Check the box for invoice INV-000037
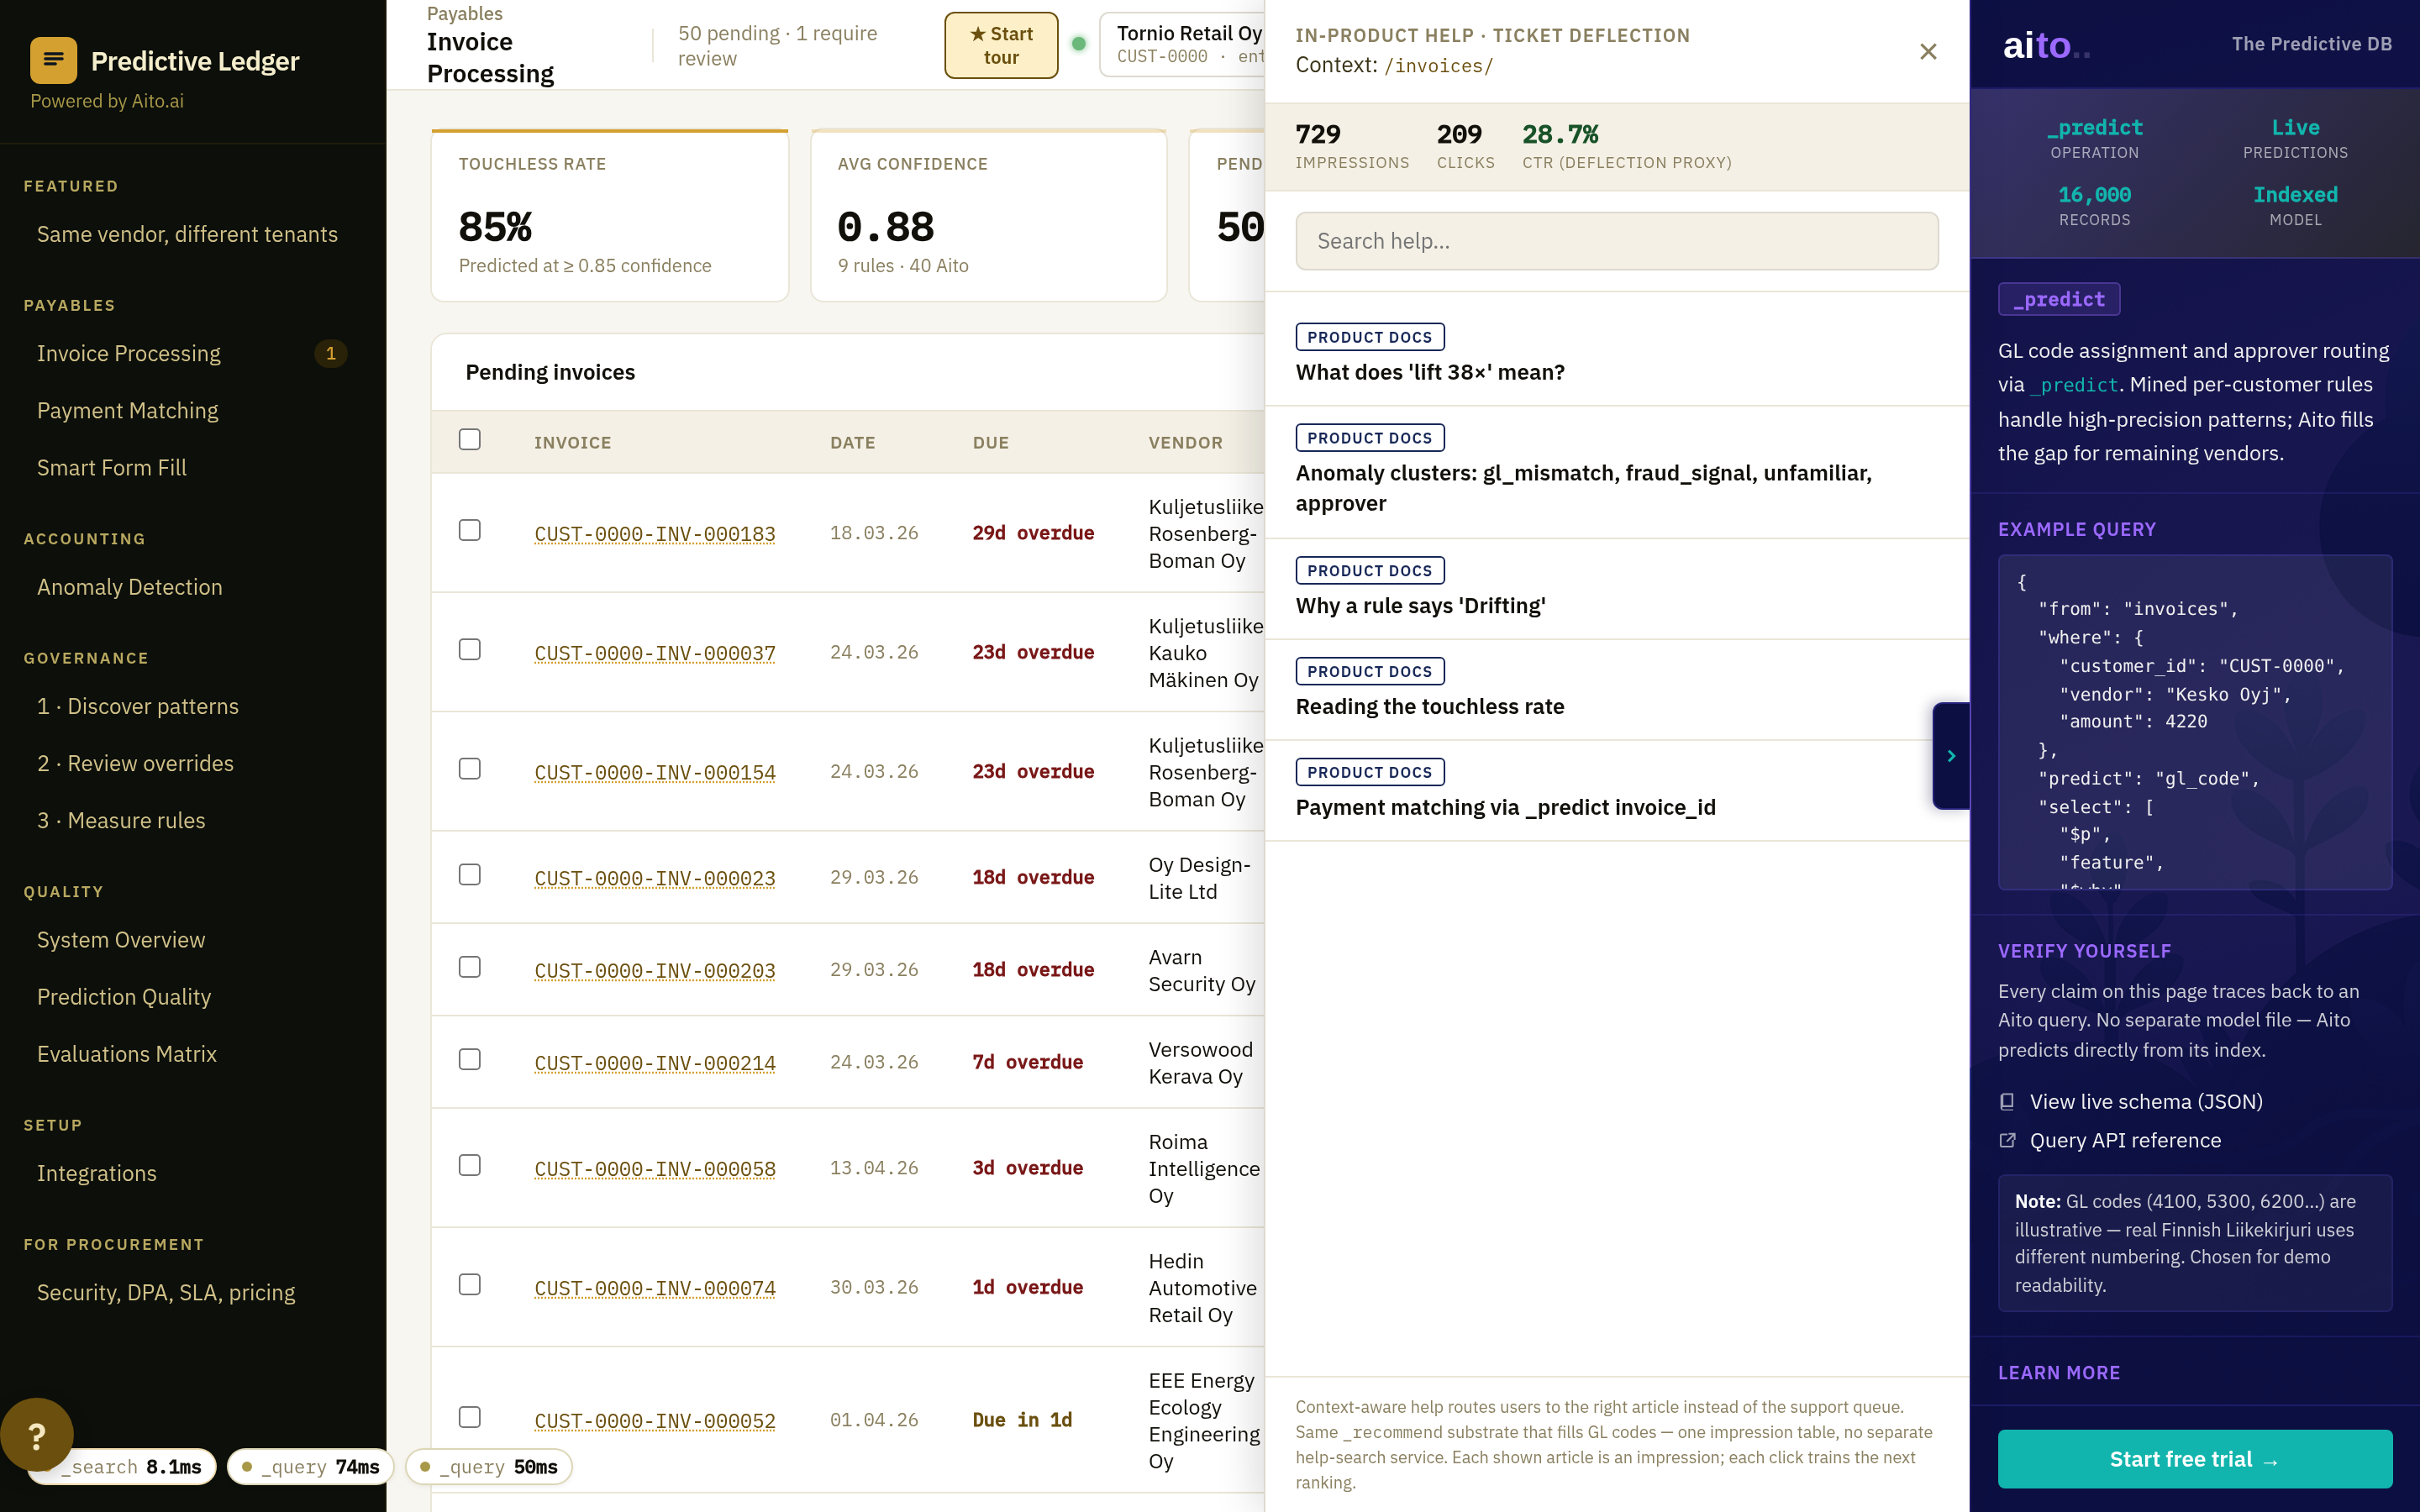Screen dimensions: 2420x1512 point(469,650)
